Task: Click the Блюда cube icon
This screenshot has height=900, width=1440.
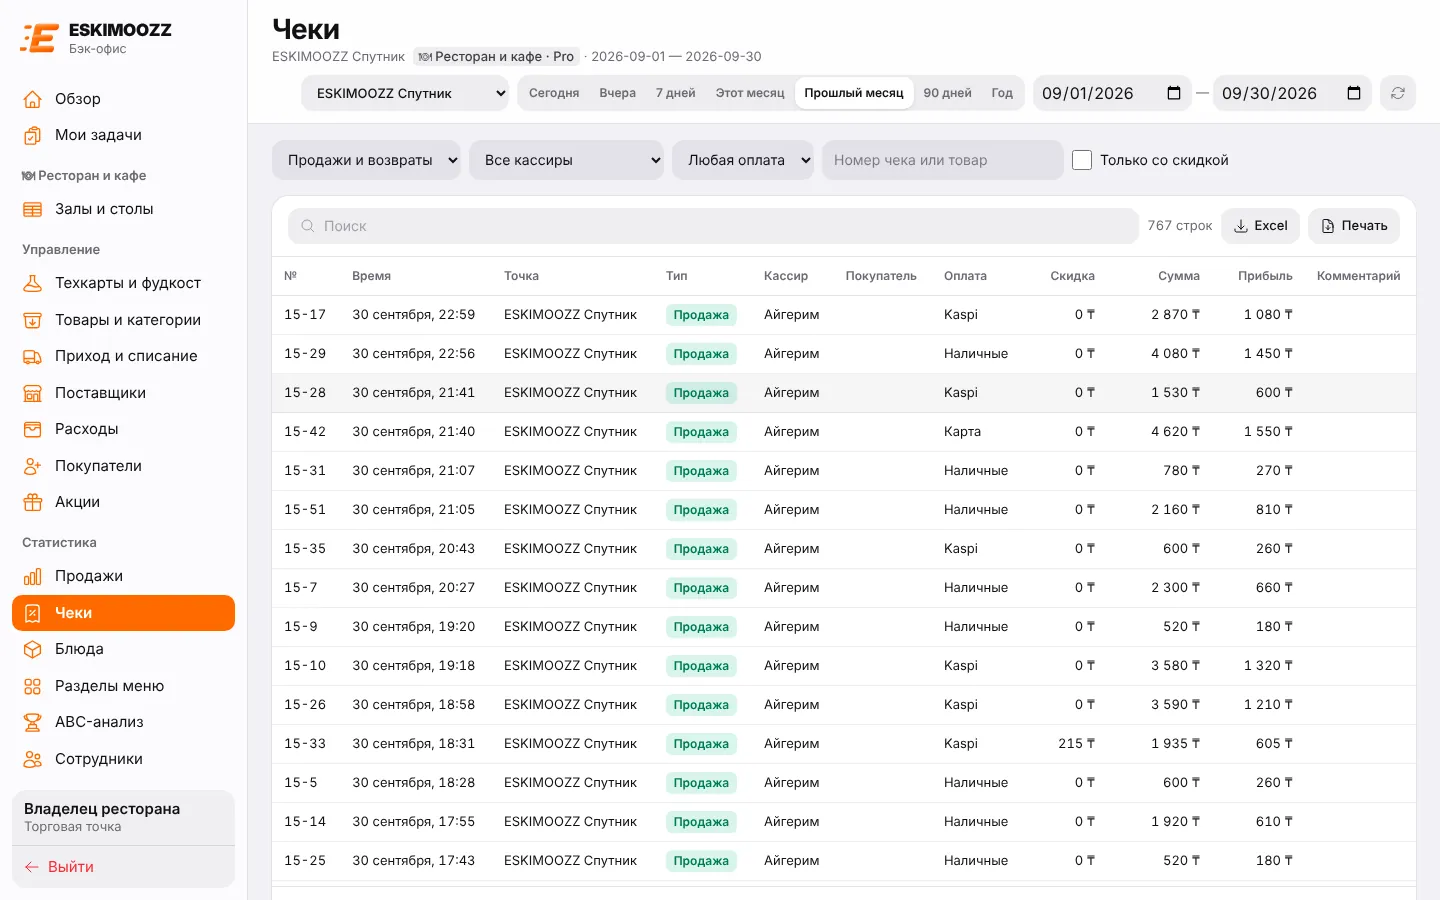Action: 33,649
